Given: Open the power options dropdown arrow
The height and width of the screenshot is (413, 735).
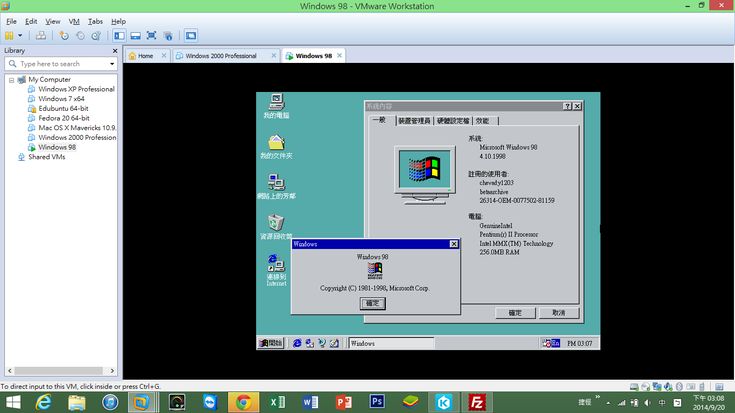Looking at the screenshot, I should pos(20,36).
